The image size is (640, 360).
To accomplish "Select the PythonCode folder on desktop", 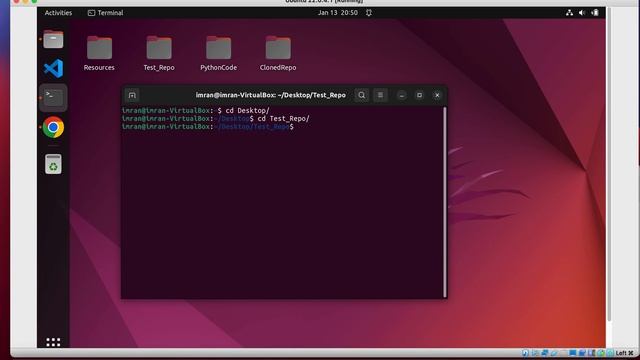I will click(218, 53).
